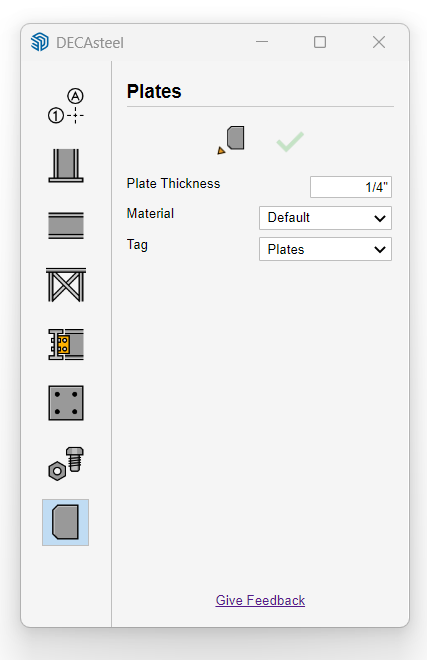Image resolution: width=427 pixels, height=660 pixels.
Task: Open the Base plate tool with four holes
Action: pos(66,403)
